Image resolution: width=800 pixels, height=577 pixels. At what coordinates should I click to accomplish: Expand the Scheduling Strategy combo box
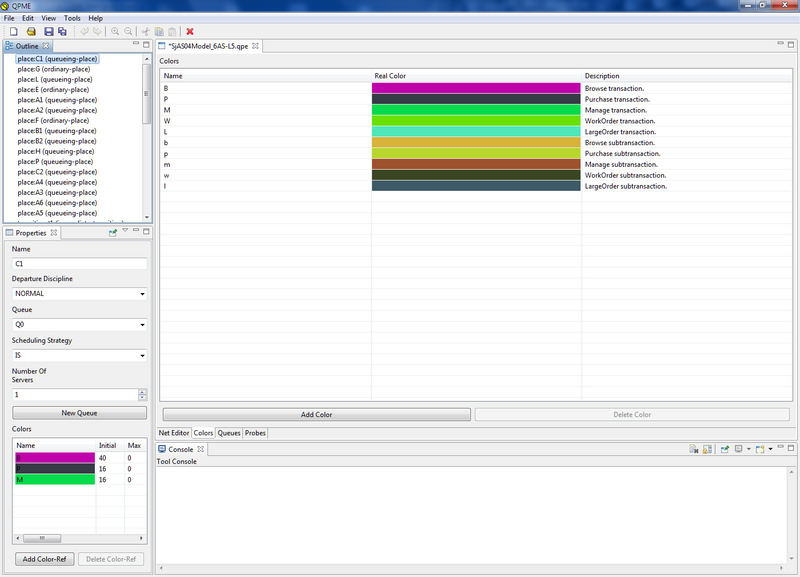79,355
